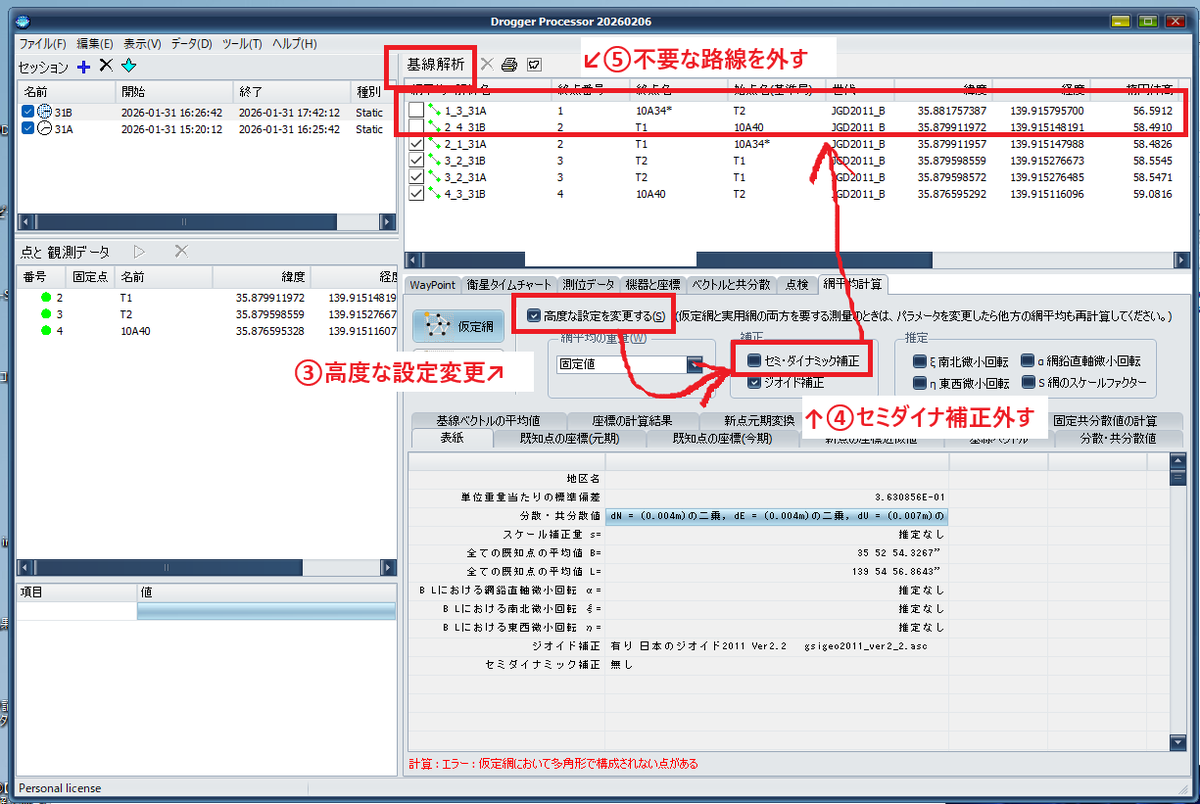Check baseline 2_4_31B checkbox
Viewport: 1200px width, 804px height.
click(416, 127)
